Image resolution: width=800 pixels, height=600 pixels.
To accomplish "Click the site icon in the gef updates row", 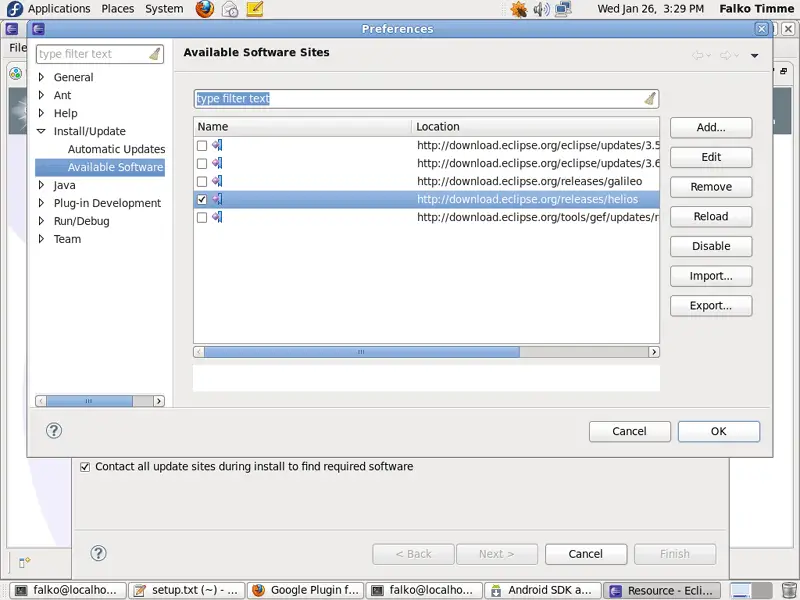I will point(217,217).
